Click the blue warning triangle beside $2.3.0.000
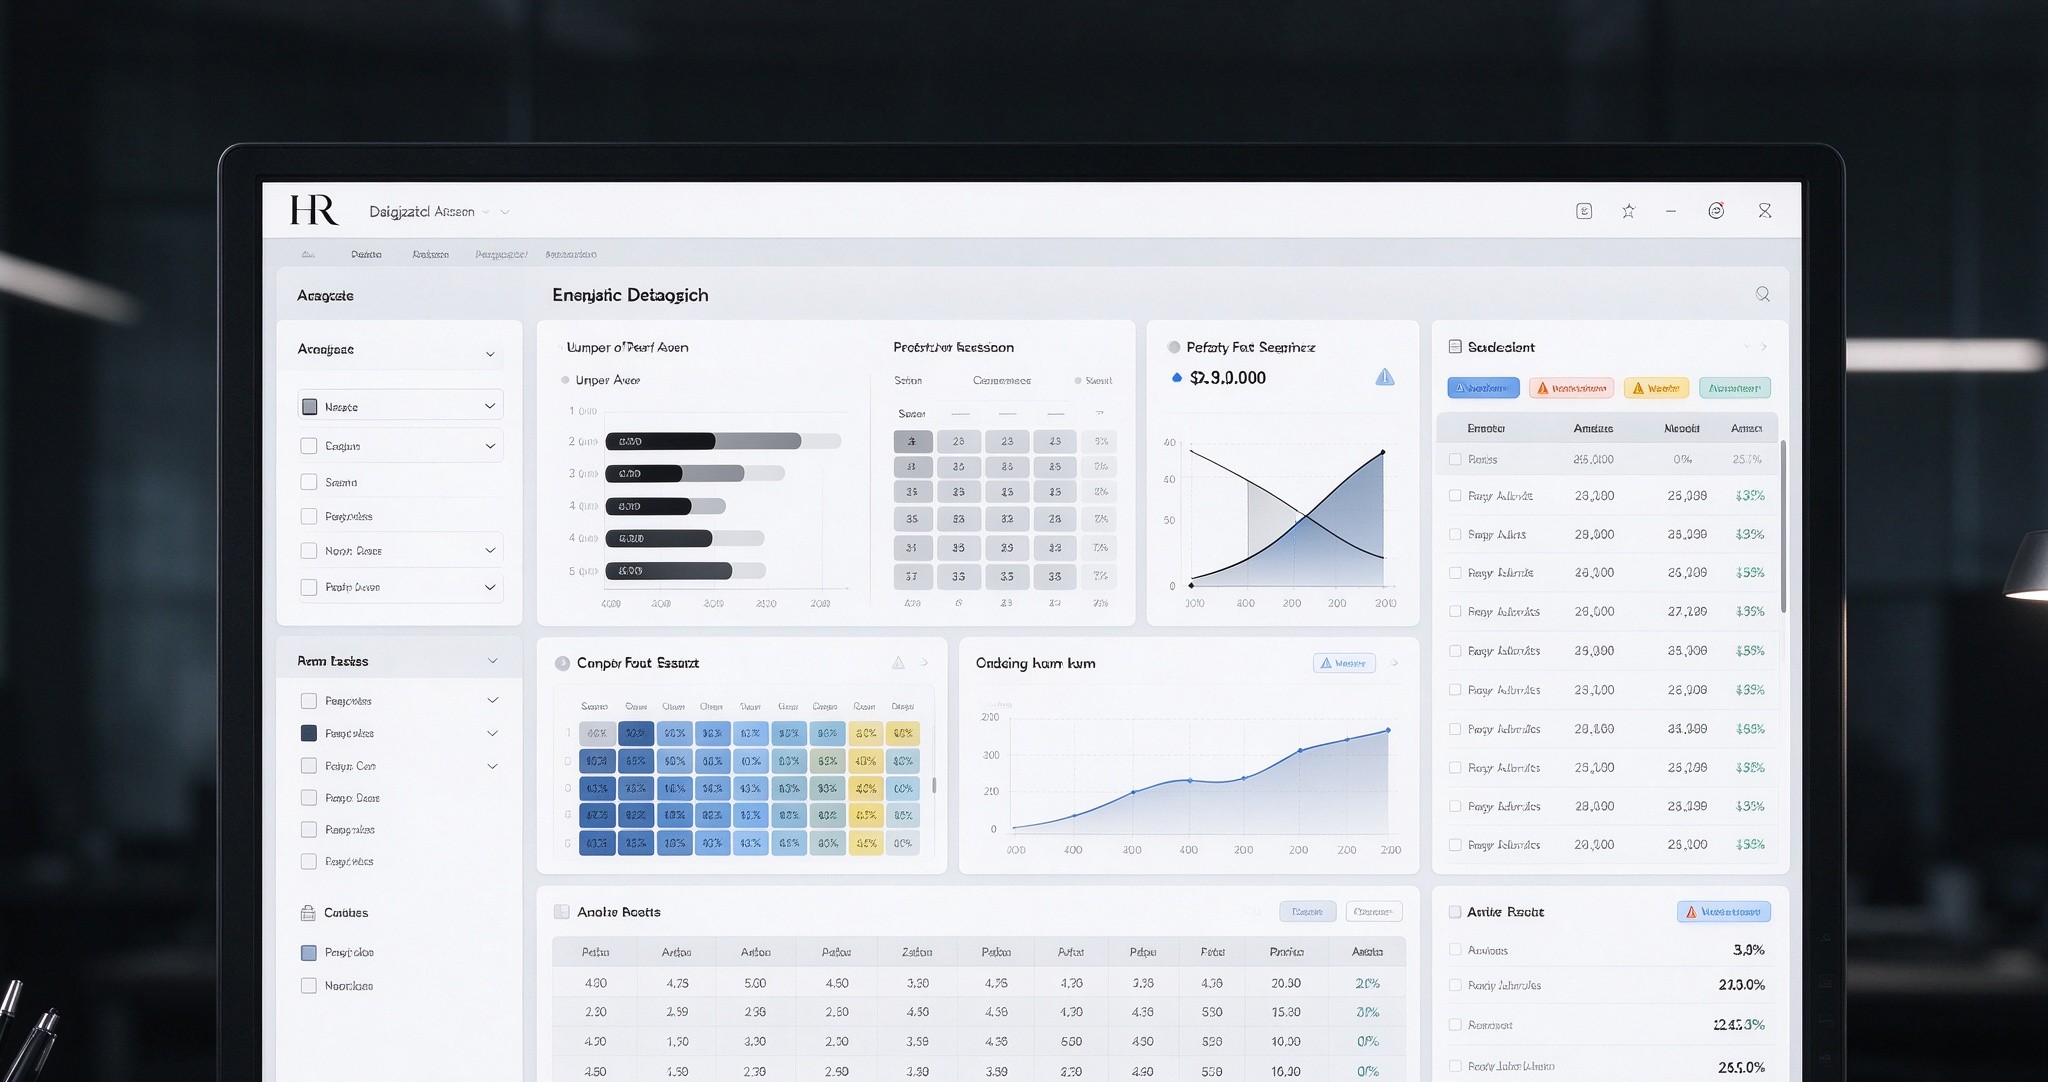Screen dimensions: 2048x1082 click(x=1385, y=377)
